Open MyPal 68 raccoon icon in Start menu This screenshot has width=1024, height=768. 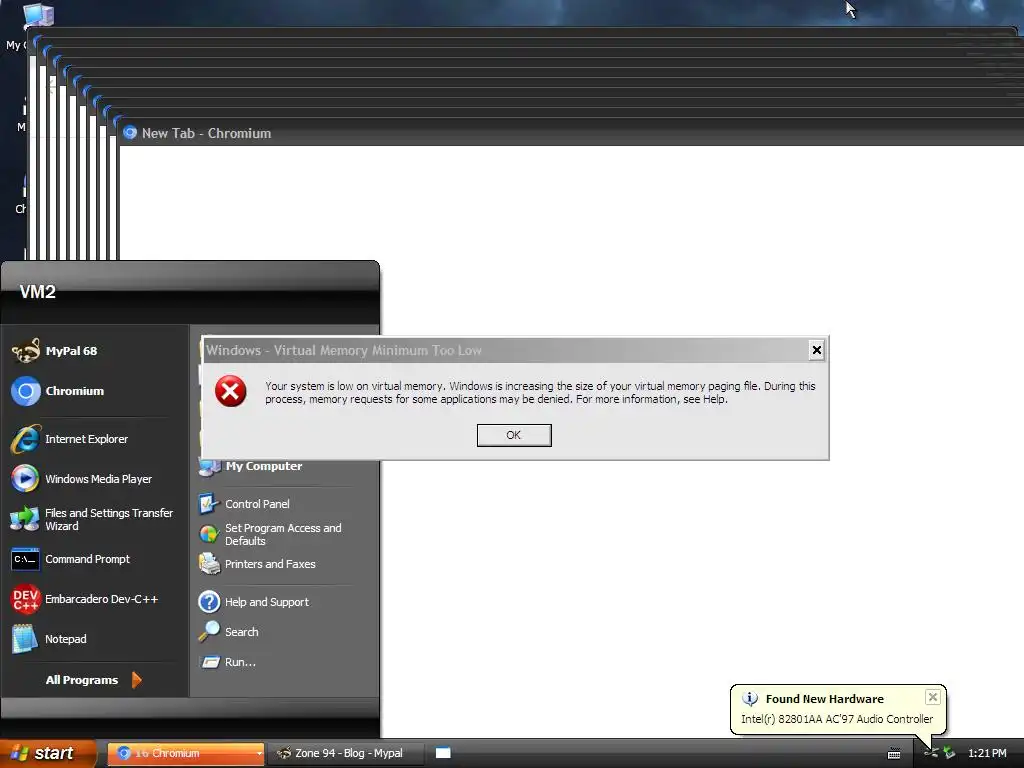(x=26, y=351)
